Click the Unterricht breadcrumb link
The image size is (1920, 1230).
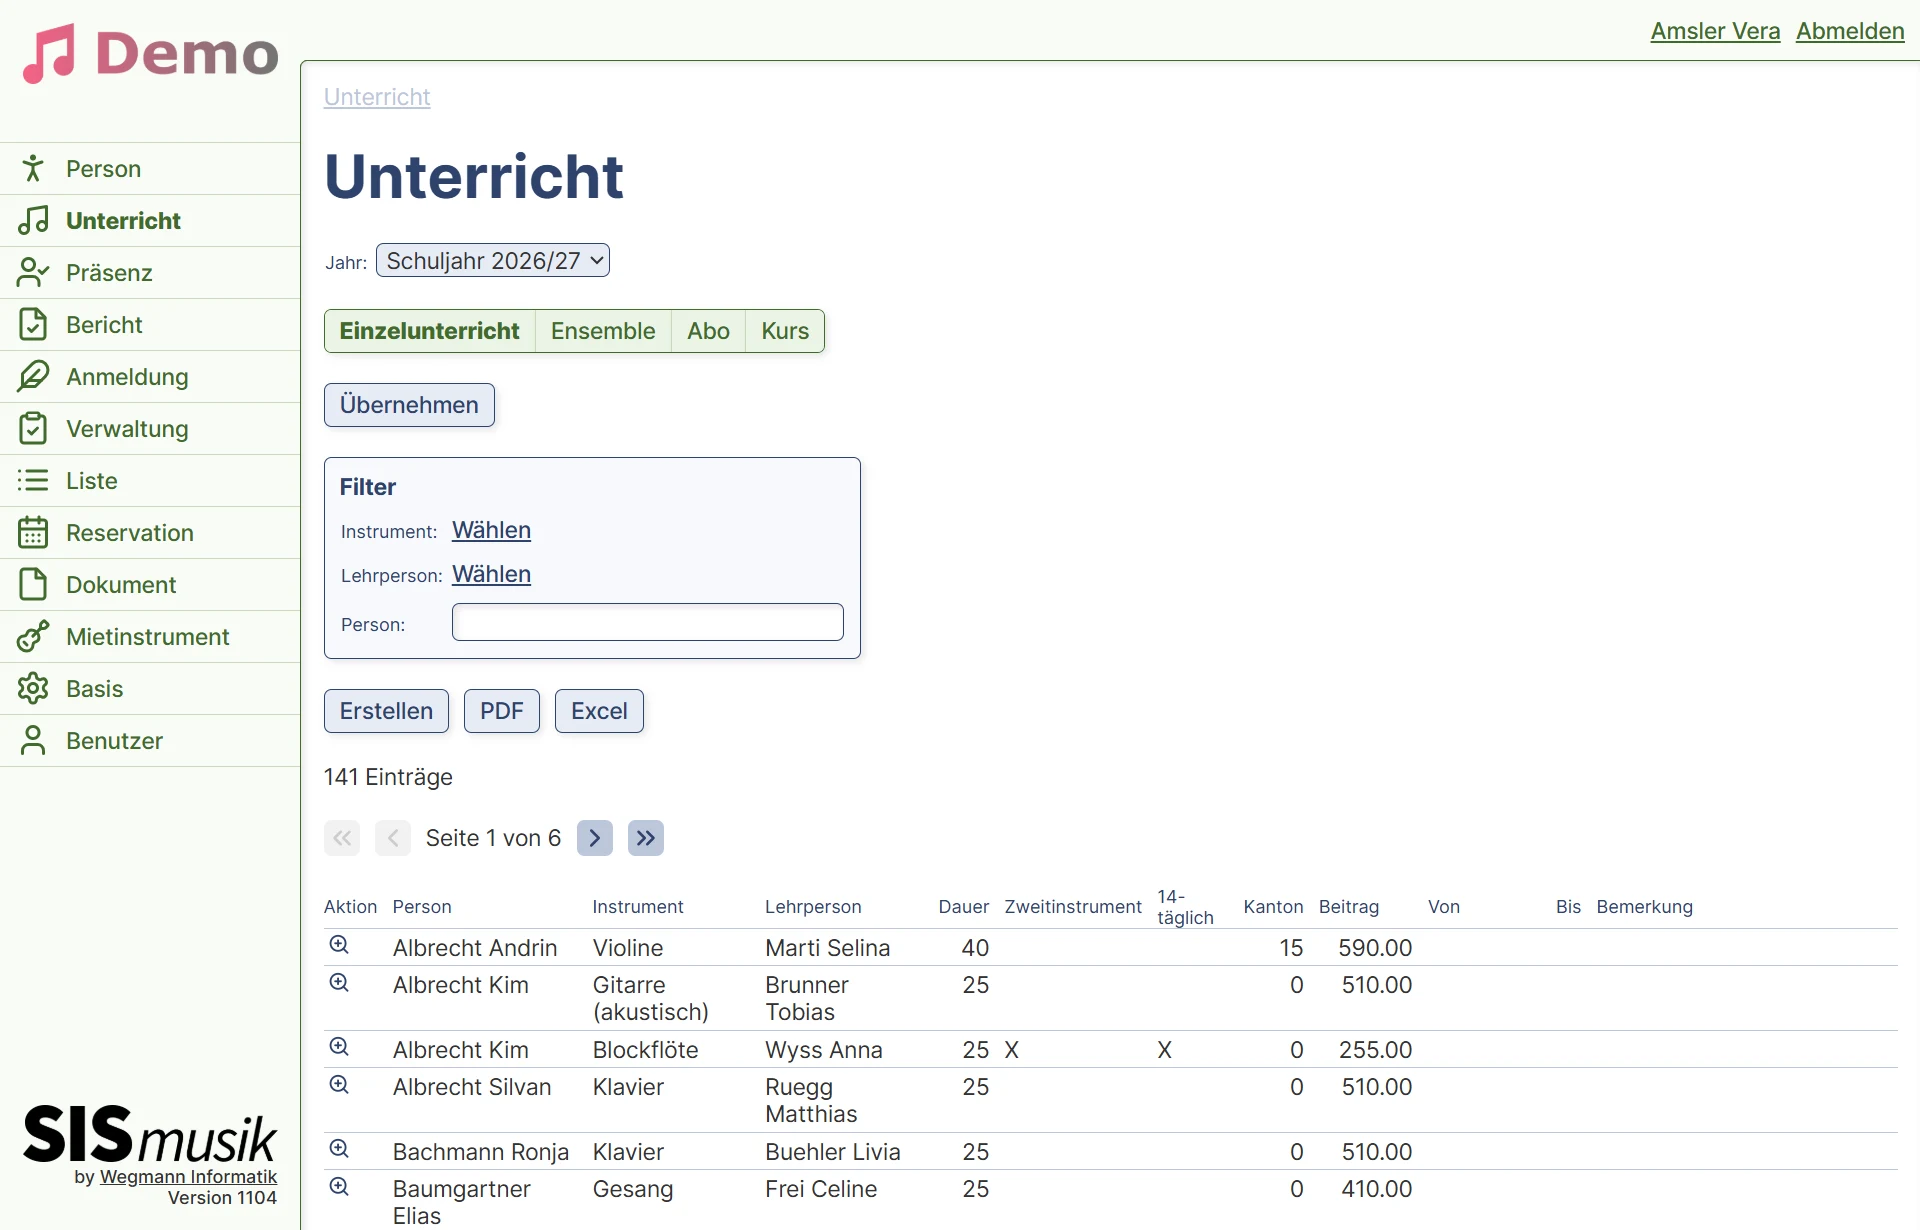(x=377, y=97)
